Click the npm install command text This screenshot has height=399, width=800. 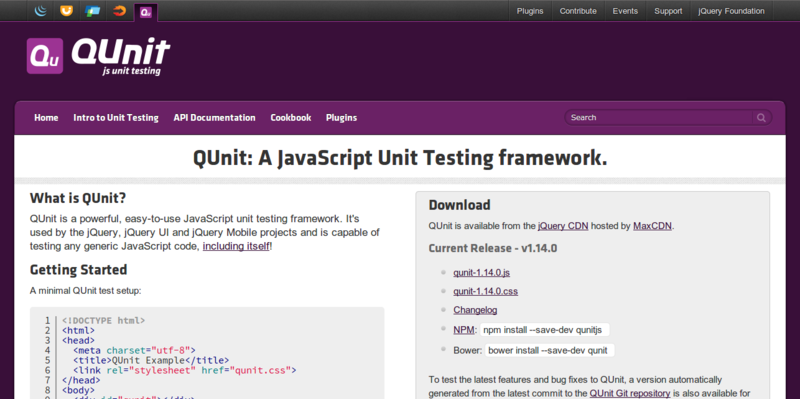544,330
